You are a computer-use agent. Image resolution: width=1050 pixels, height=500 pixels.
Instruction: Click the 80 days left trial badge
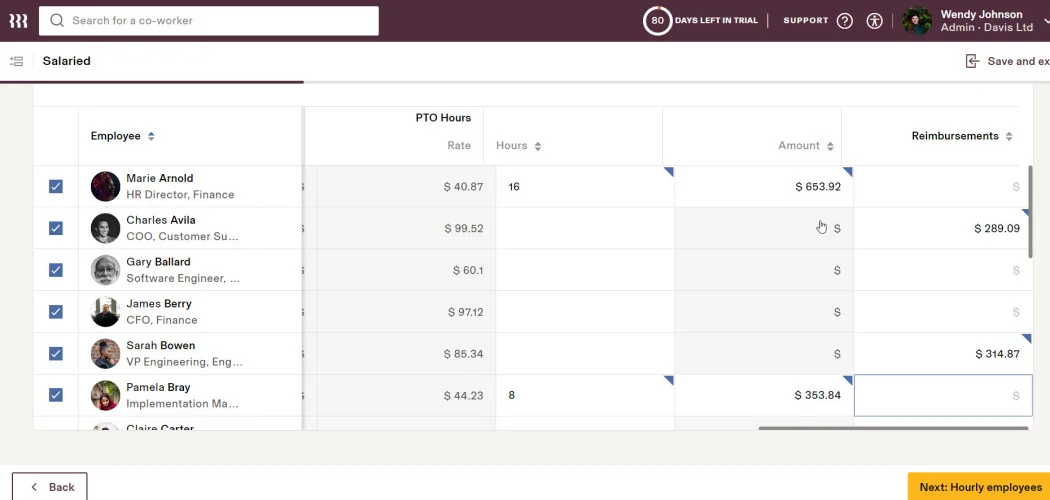[x=657, y=21]
